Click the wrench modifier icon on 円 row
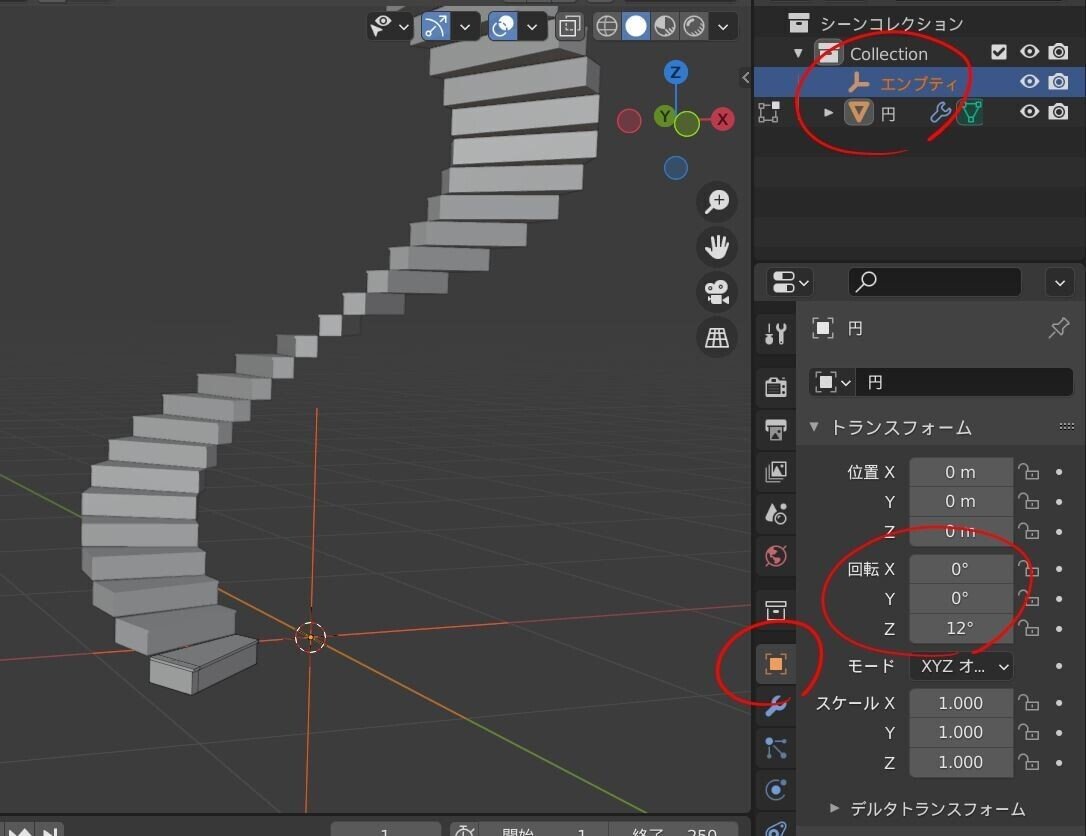Viewport: 1086px width, 836px height. coord(940,112)
